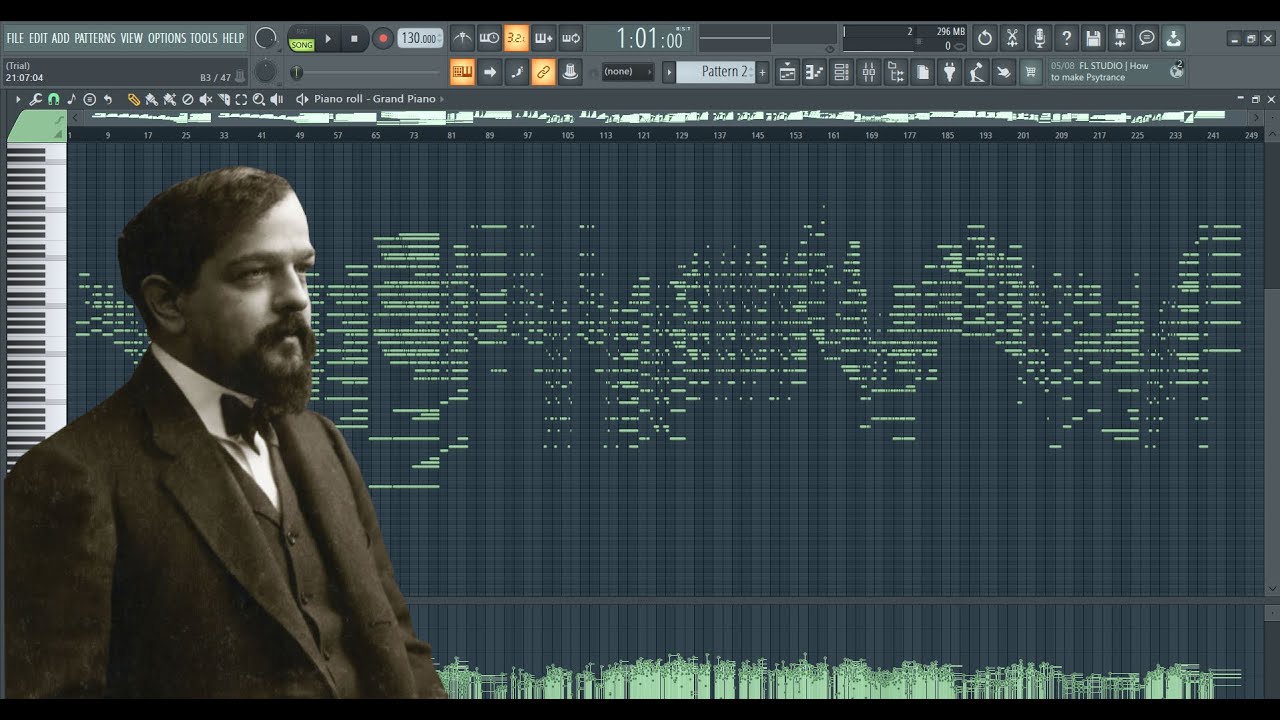Click the render/export audio icon
Screen dimensions: 1280x720
(1120, 38)
